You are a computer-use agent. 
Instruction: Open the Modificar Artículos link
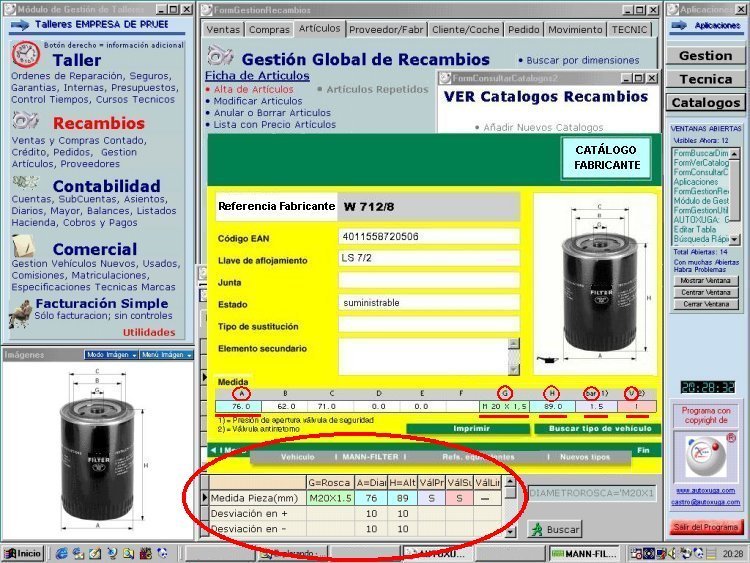[257, 101]
